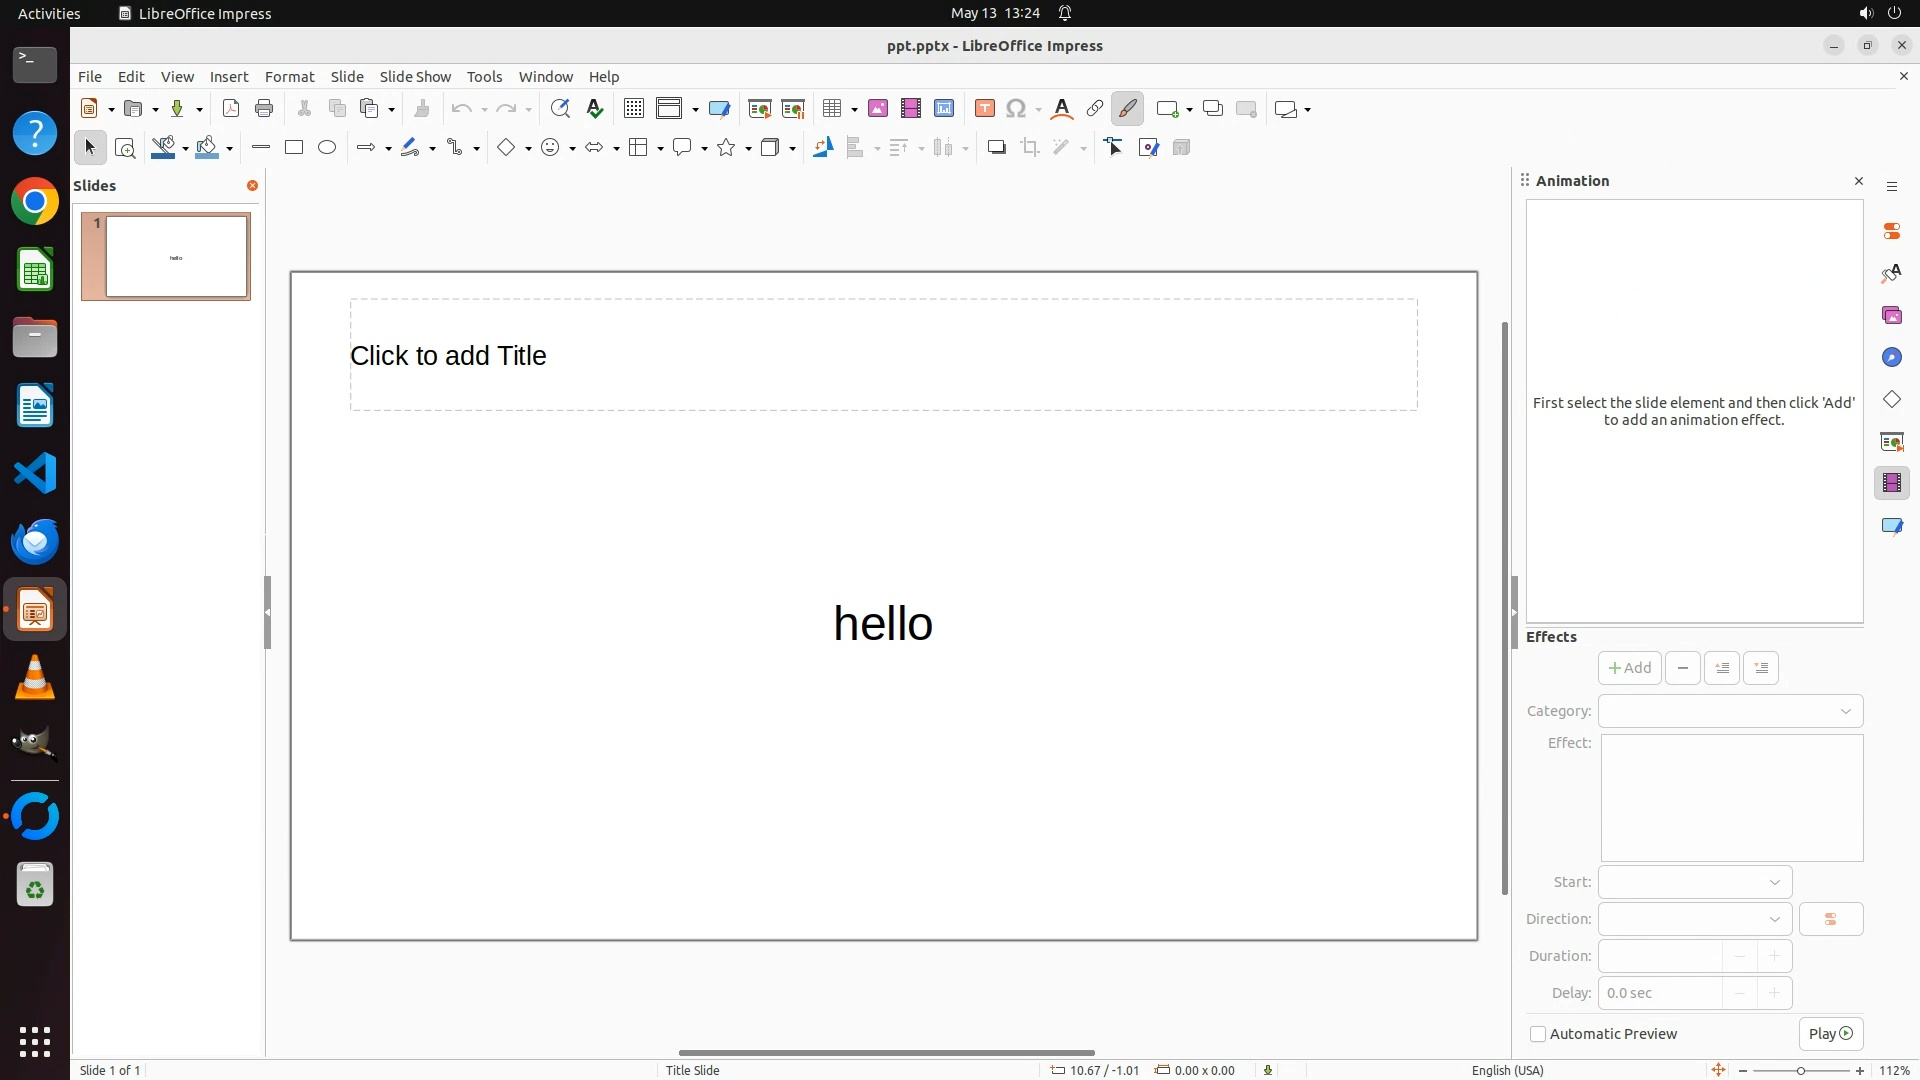Open the animation Direction dropdown
Viewport: 1920px width, 1080px height.
click(1695, 919)
